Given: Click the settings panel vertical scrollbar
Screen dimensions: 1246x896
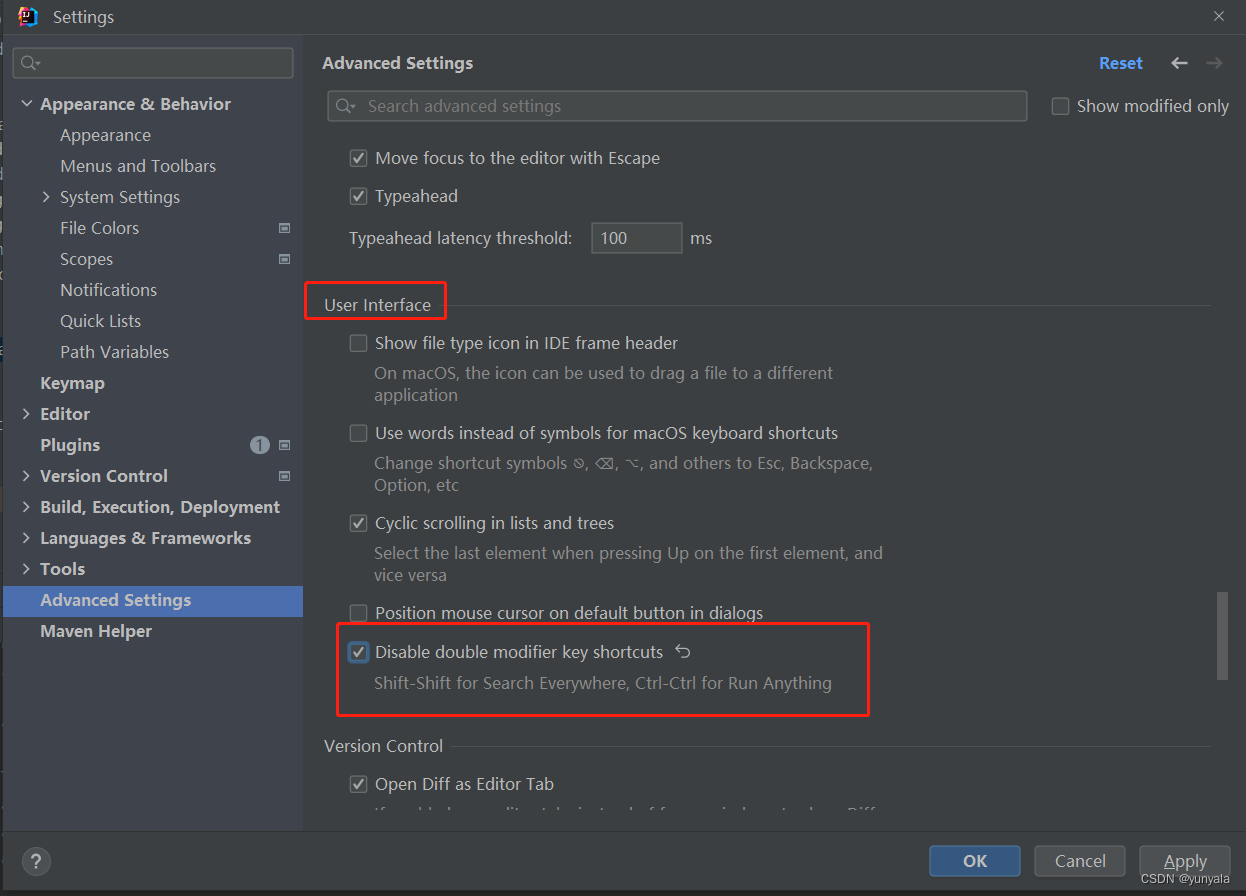Looking at the screenshot, I should tap(1221, 636).
